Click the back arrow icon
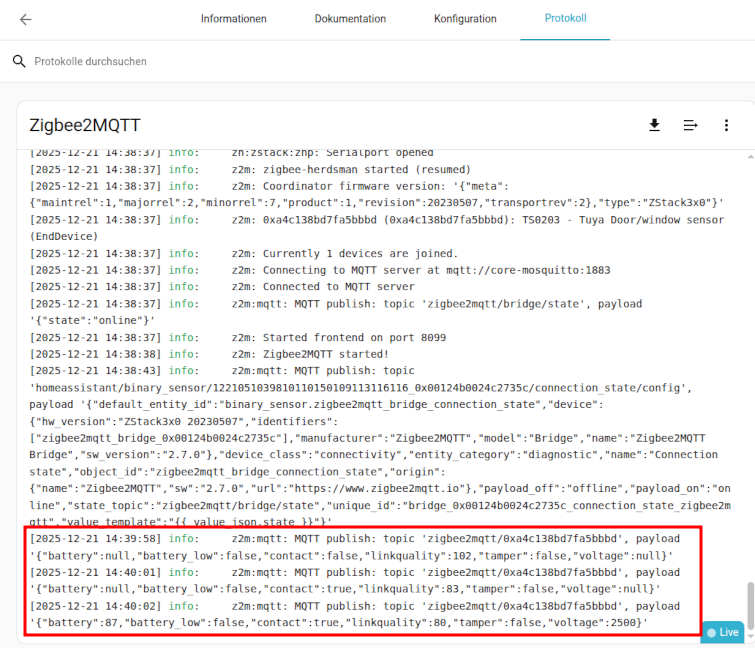The height and width of the screenshot is (648, 755). pyautogui.click(x=26, y=19)
